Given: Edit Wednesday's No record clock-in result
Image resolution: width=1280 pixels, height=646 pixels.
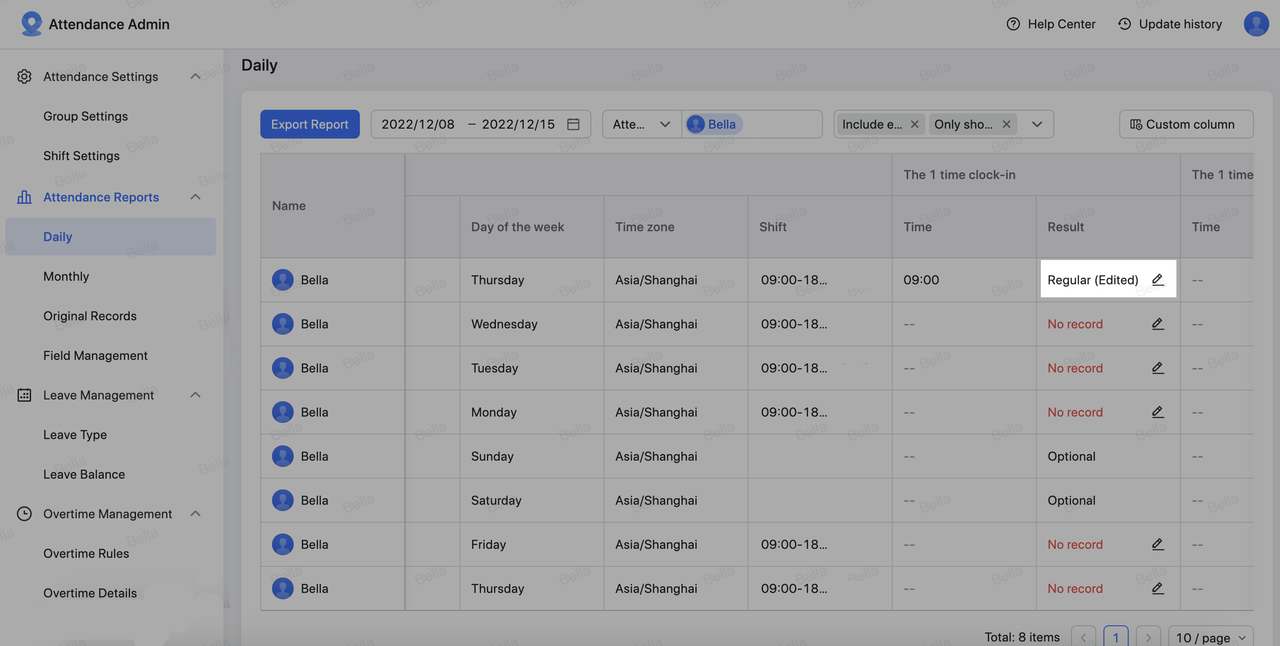Looking at the screenshot, I should point(1157,324).
